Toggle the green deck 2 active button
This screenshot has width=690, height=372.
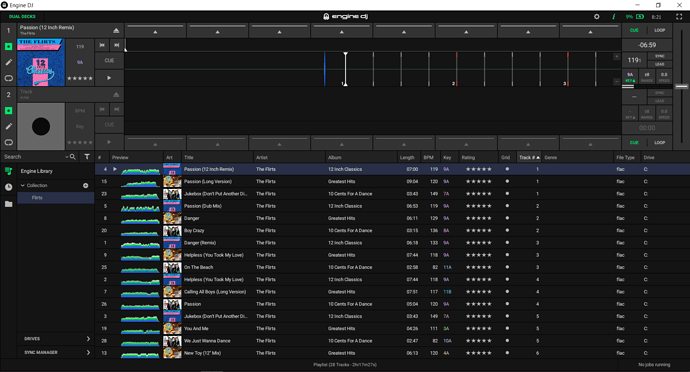[8, 110]
